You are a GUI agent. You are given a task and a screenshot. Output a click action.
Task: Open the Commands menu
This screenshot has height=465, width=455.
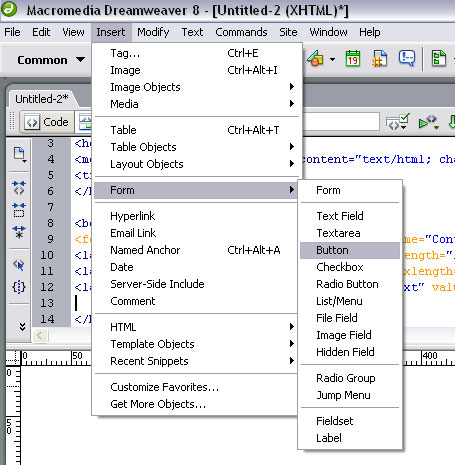coord(241,32)
